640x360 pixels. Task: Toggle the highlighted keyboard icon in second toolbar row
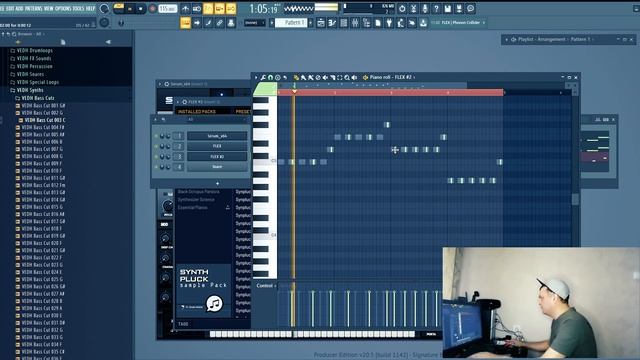click(x=185, y=23)
